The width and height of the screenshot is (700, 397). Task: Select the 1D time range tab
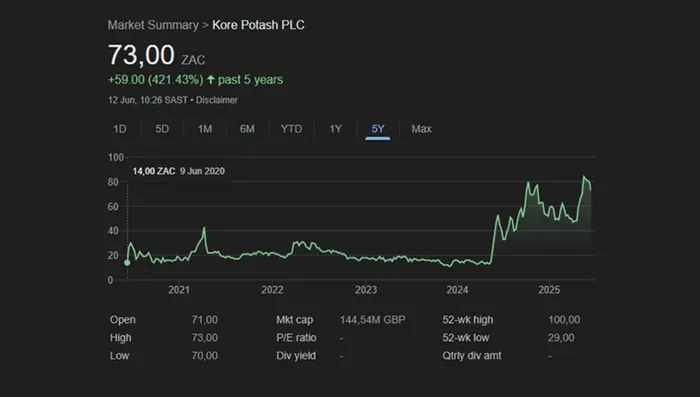[x=120, y=129]
